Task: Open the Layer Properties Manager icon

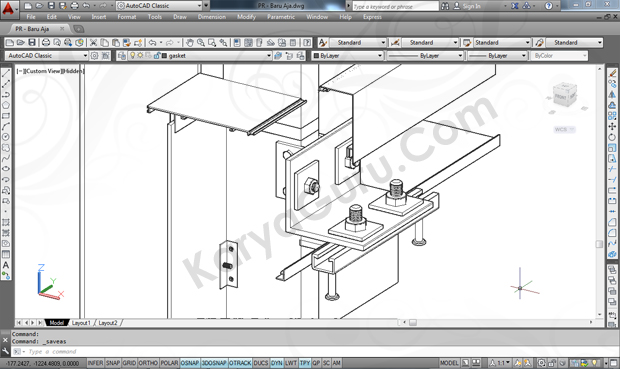Action: click(x=122, y=56)
